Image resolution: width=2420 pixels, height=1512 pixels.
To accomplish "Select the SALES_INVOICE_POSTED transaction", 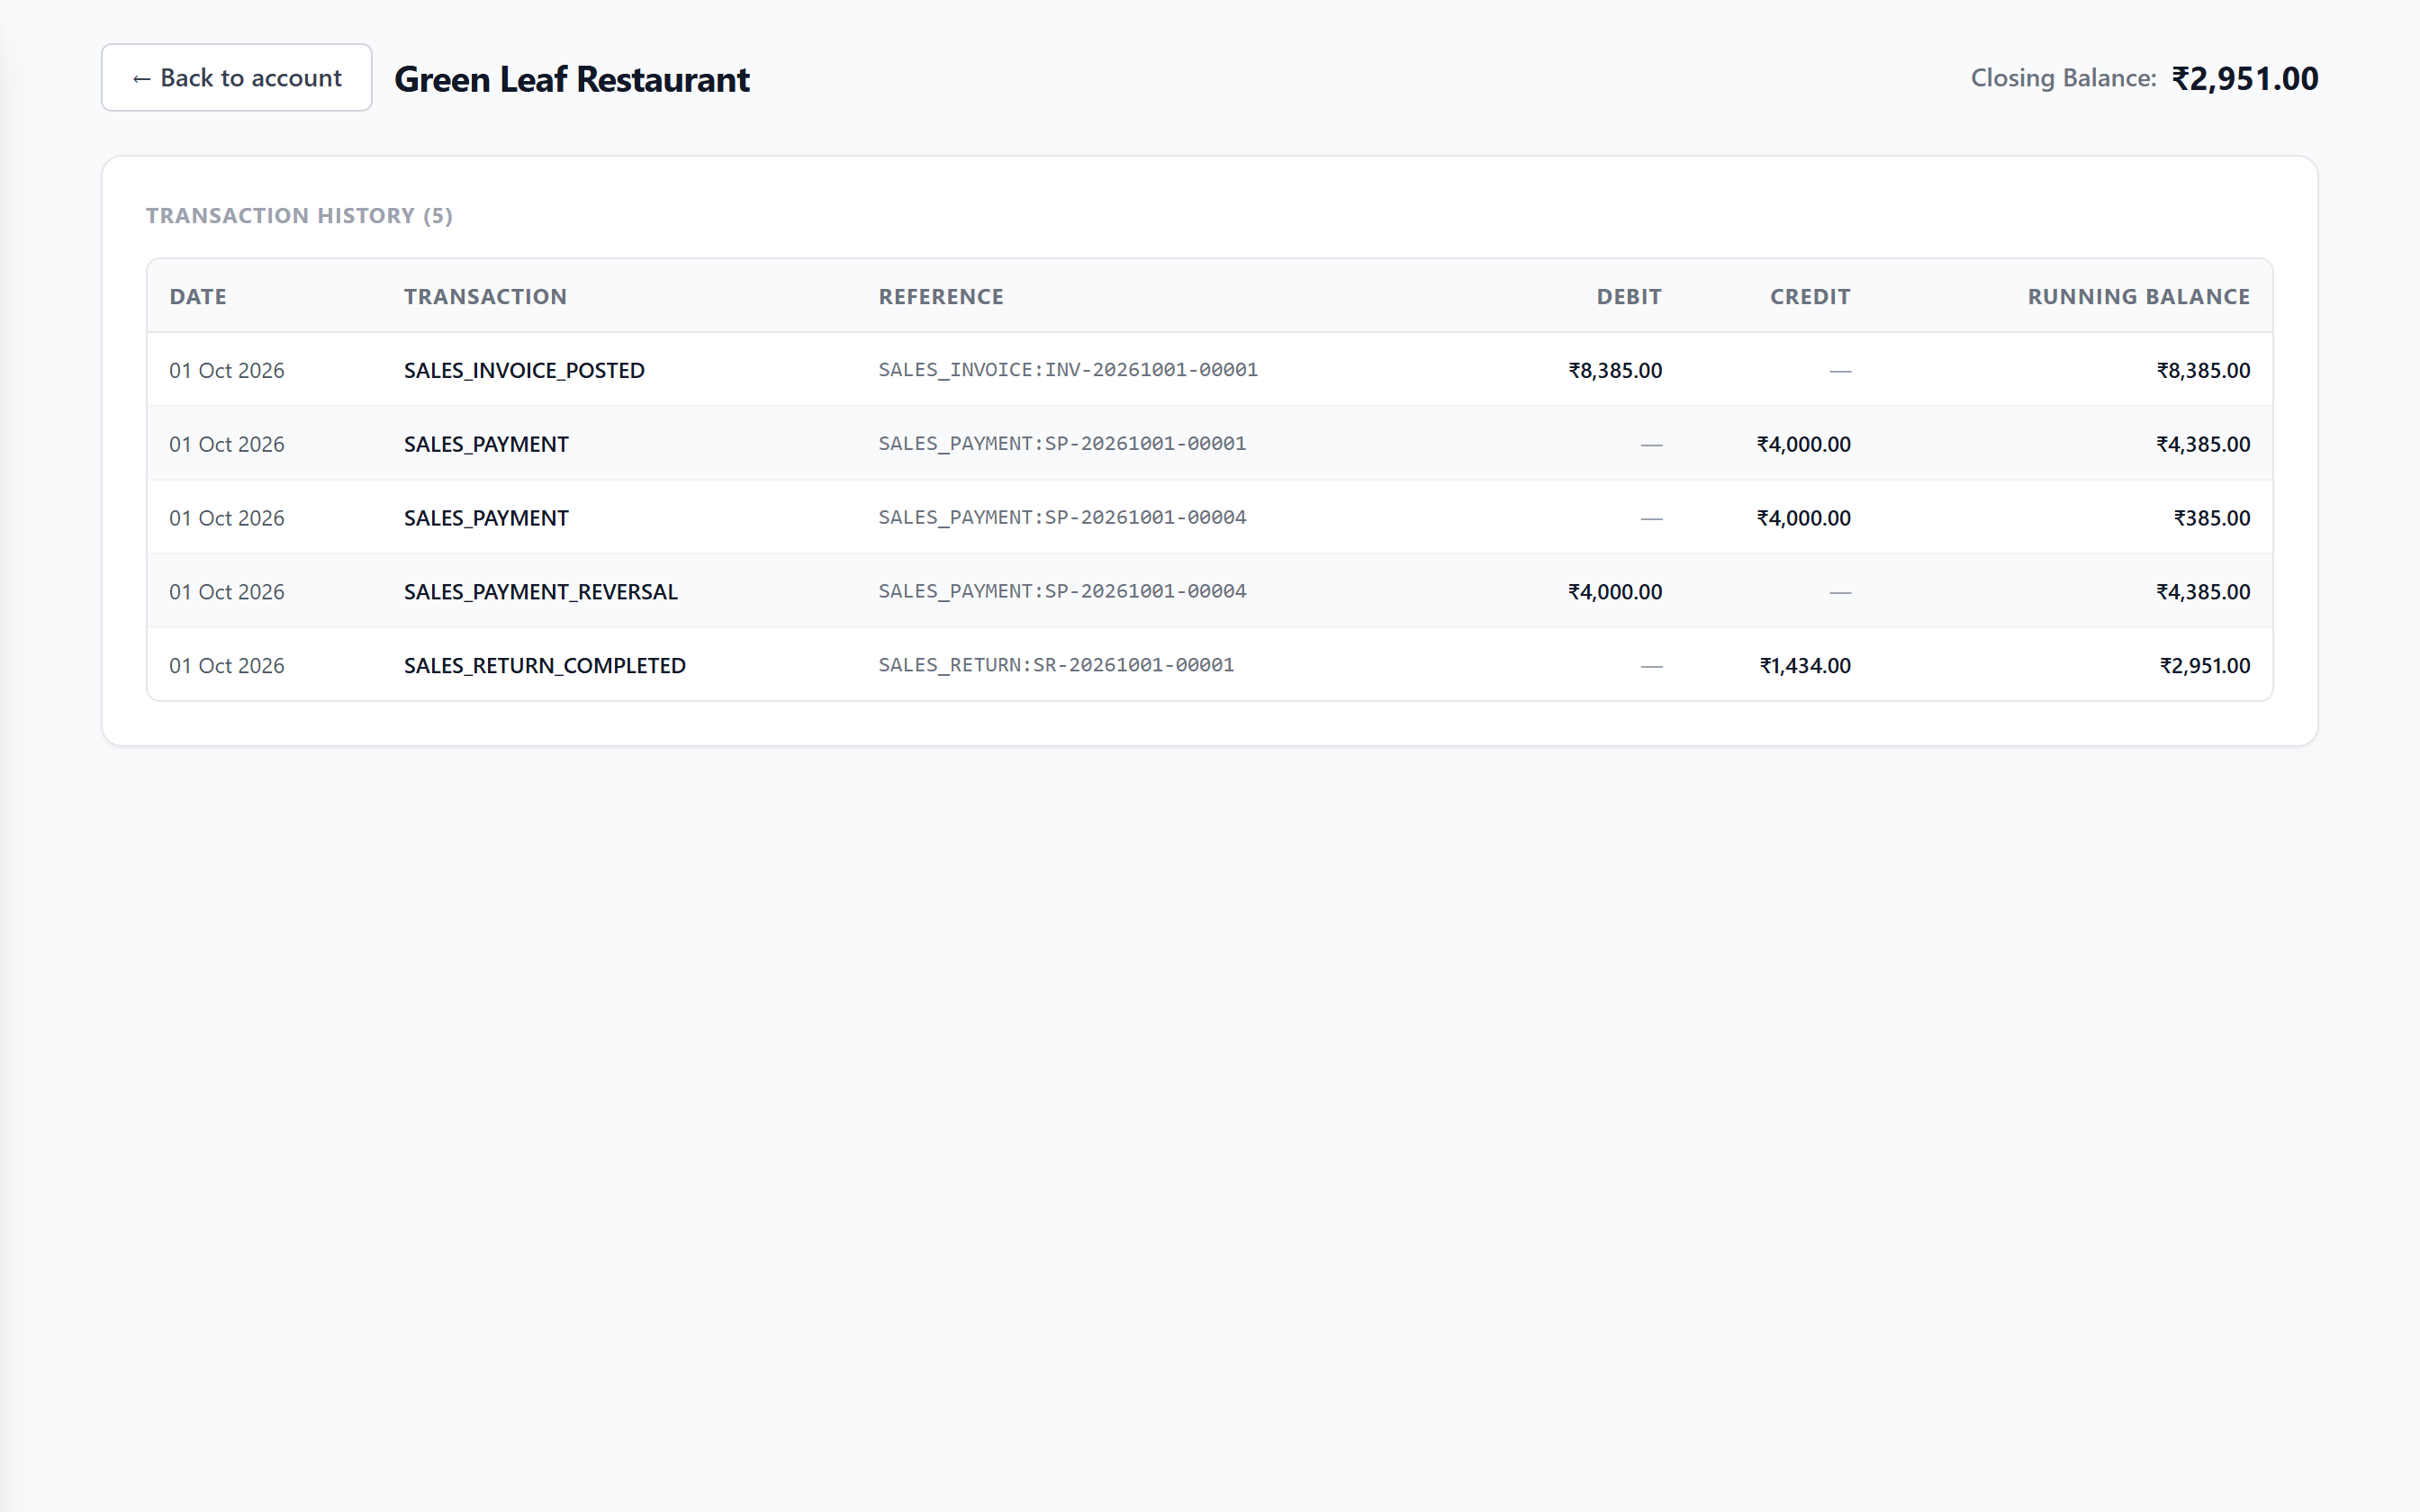I will click(524, 371).
